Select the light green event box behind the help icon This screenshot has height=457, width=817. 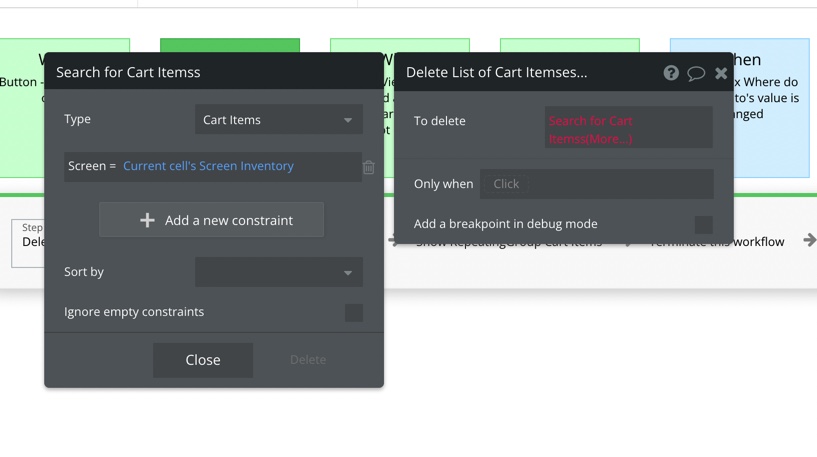(570, 45)
